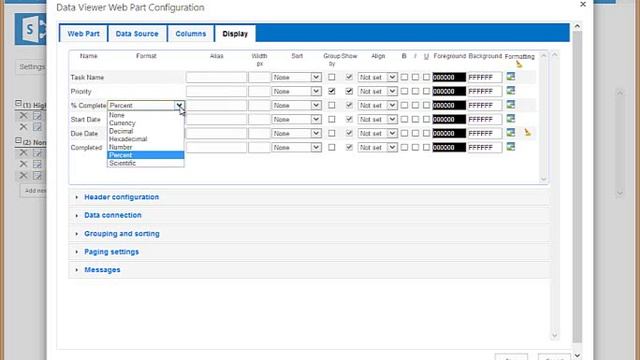Open formatting editor icon for Completed row
This screenshot has width=640, height=360.
(510, 147)
